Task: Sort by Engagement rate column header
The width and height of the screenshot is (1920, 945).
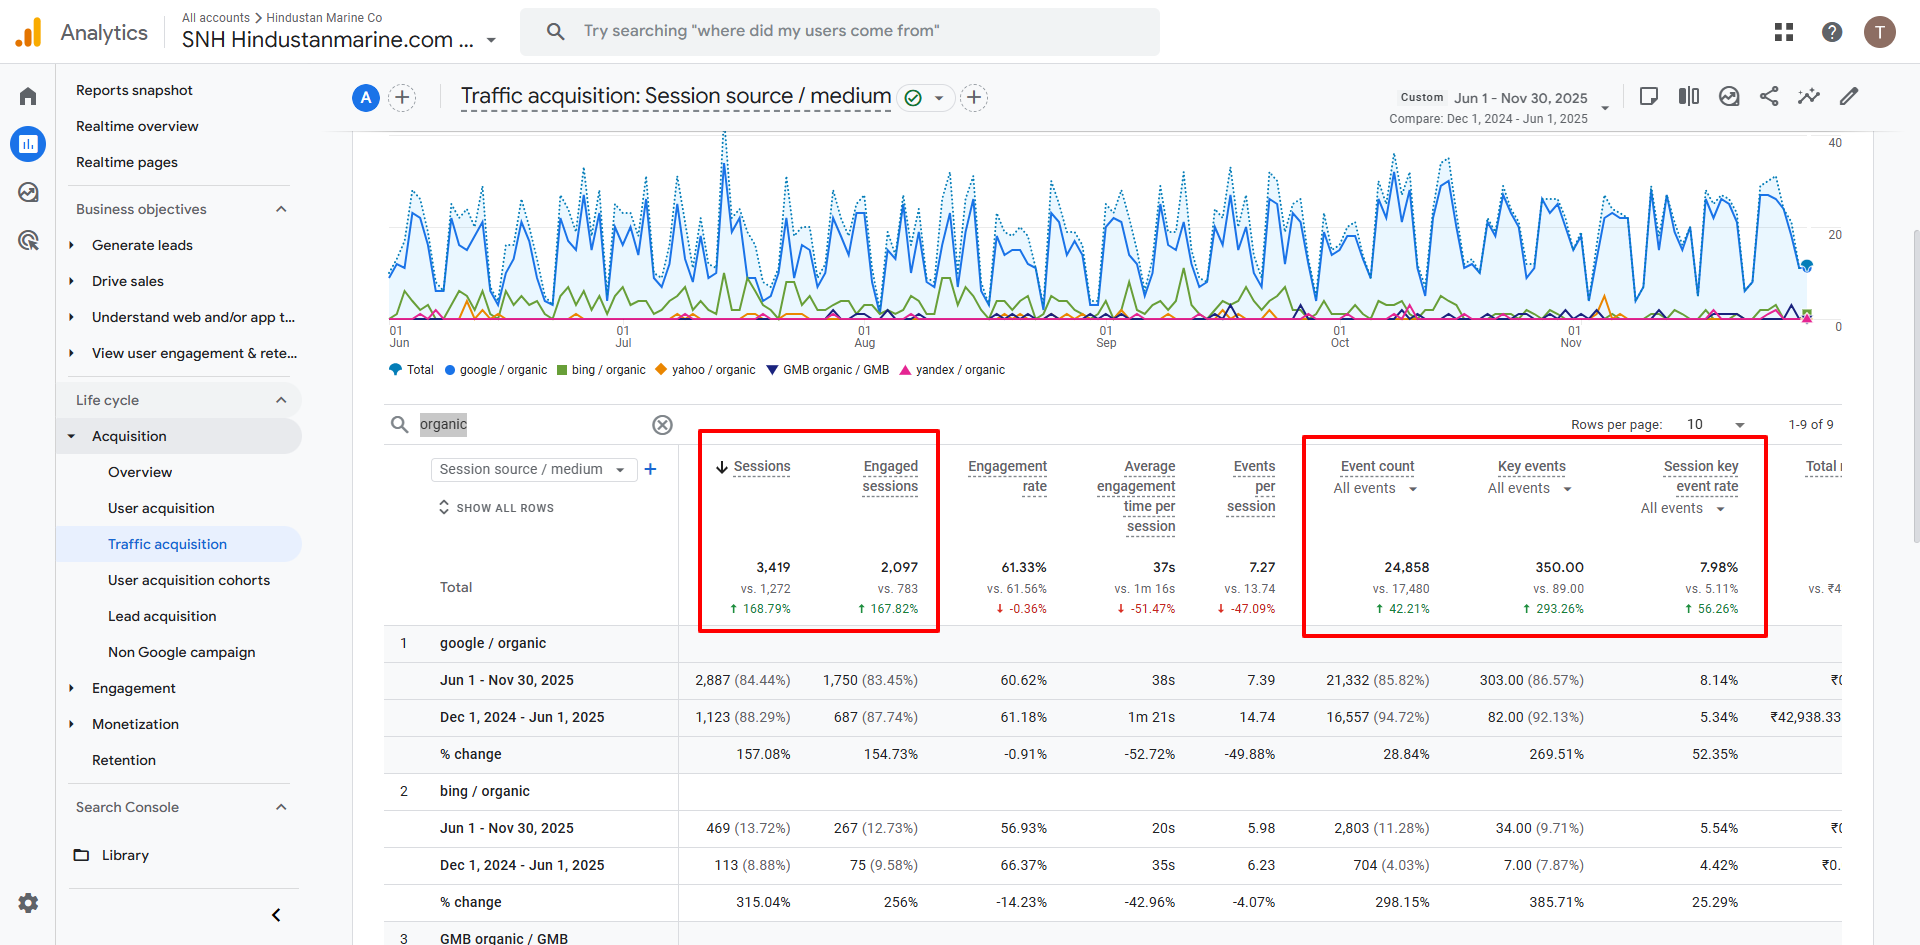Action: [1007, 477]
